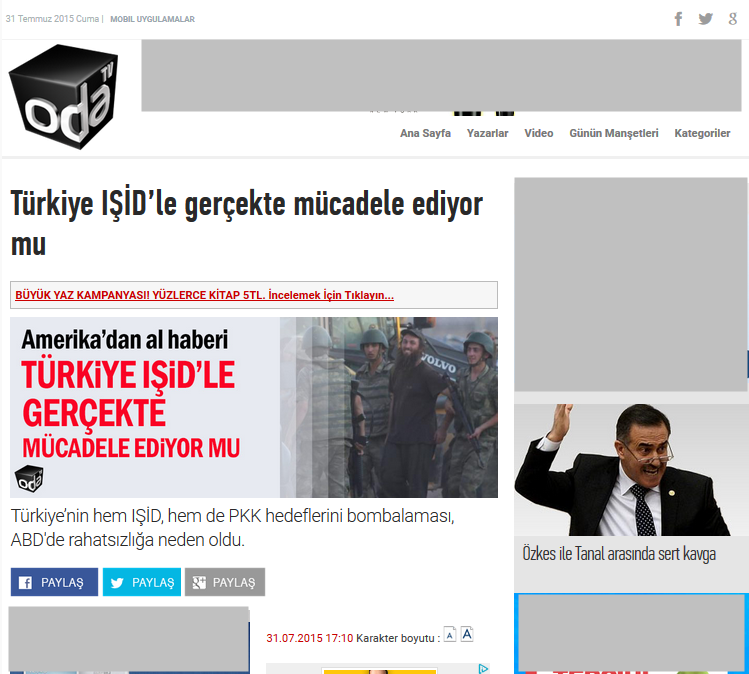Open Günün Manşetleri menu item
749x674 pixels.
pyautogui.click(x=613, y=133)
